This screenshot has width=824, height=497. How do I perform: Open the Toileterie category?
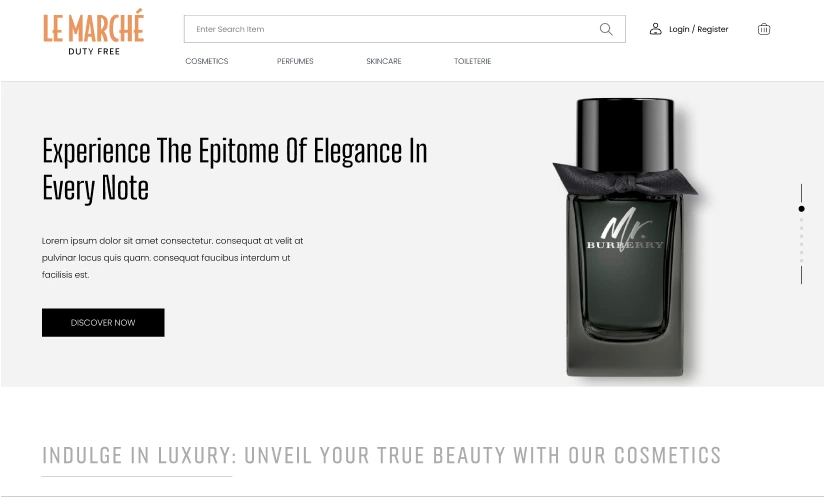[x=472, y=61]
